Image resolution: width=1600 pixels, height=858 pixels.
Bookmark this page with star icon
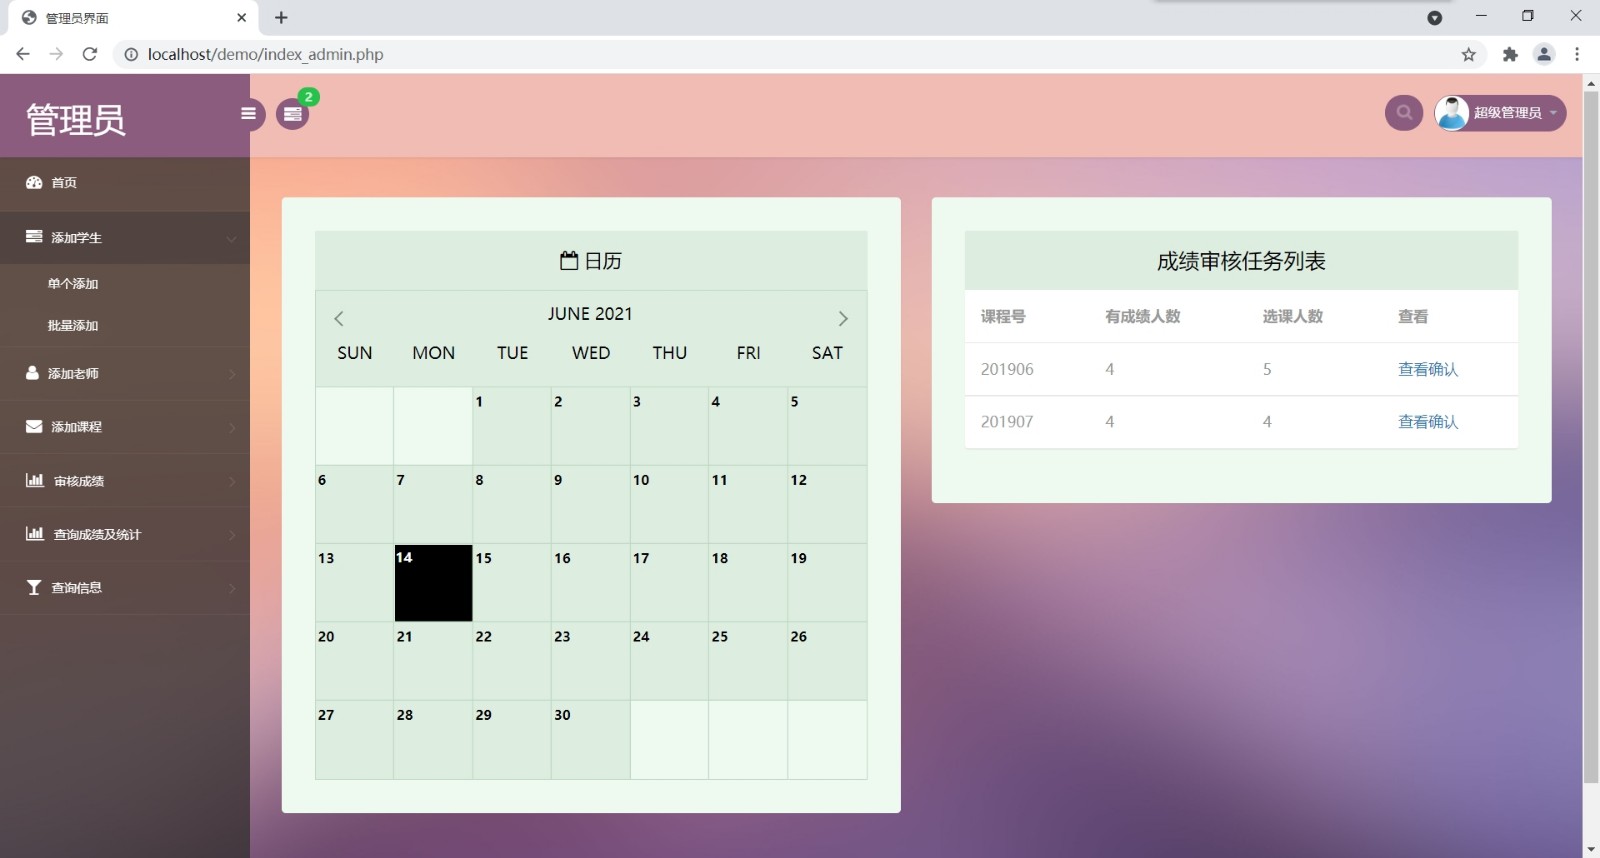[1468, 55]
